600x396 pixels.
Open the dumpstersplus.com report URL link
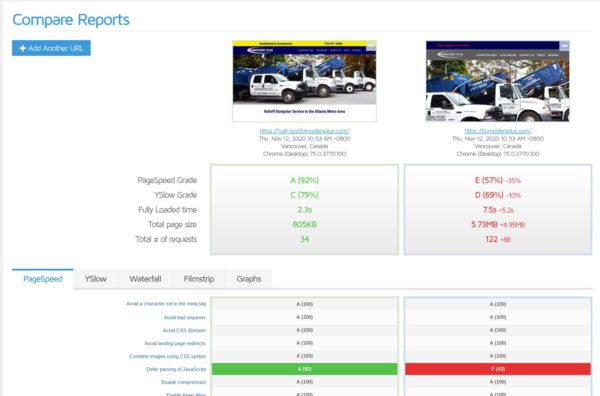(x=497, y=131)
